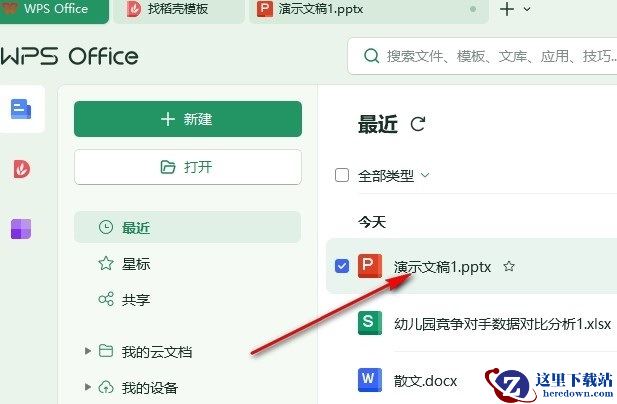Click the search files input field

[484, 56]
